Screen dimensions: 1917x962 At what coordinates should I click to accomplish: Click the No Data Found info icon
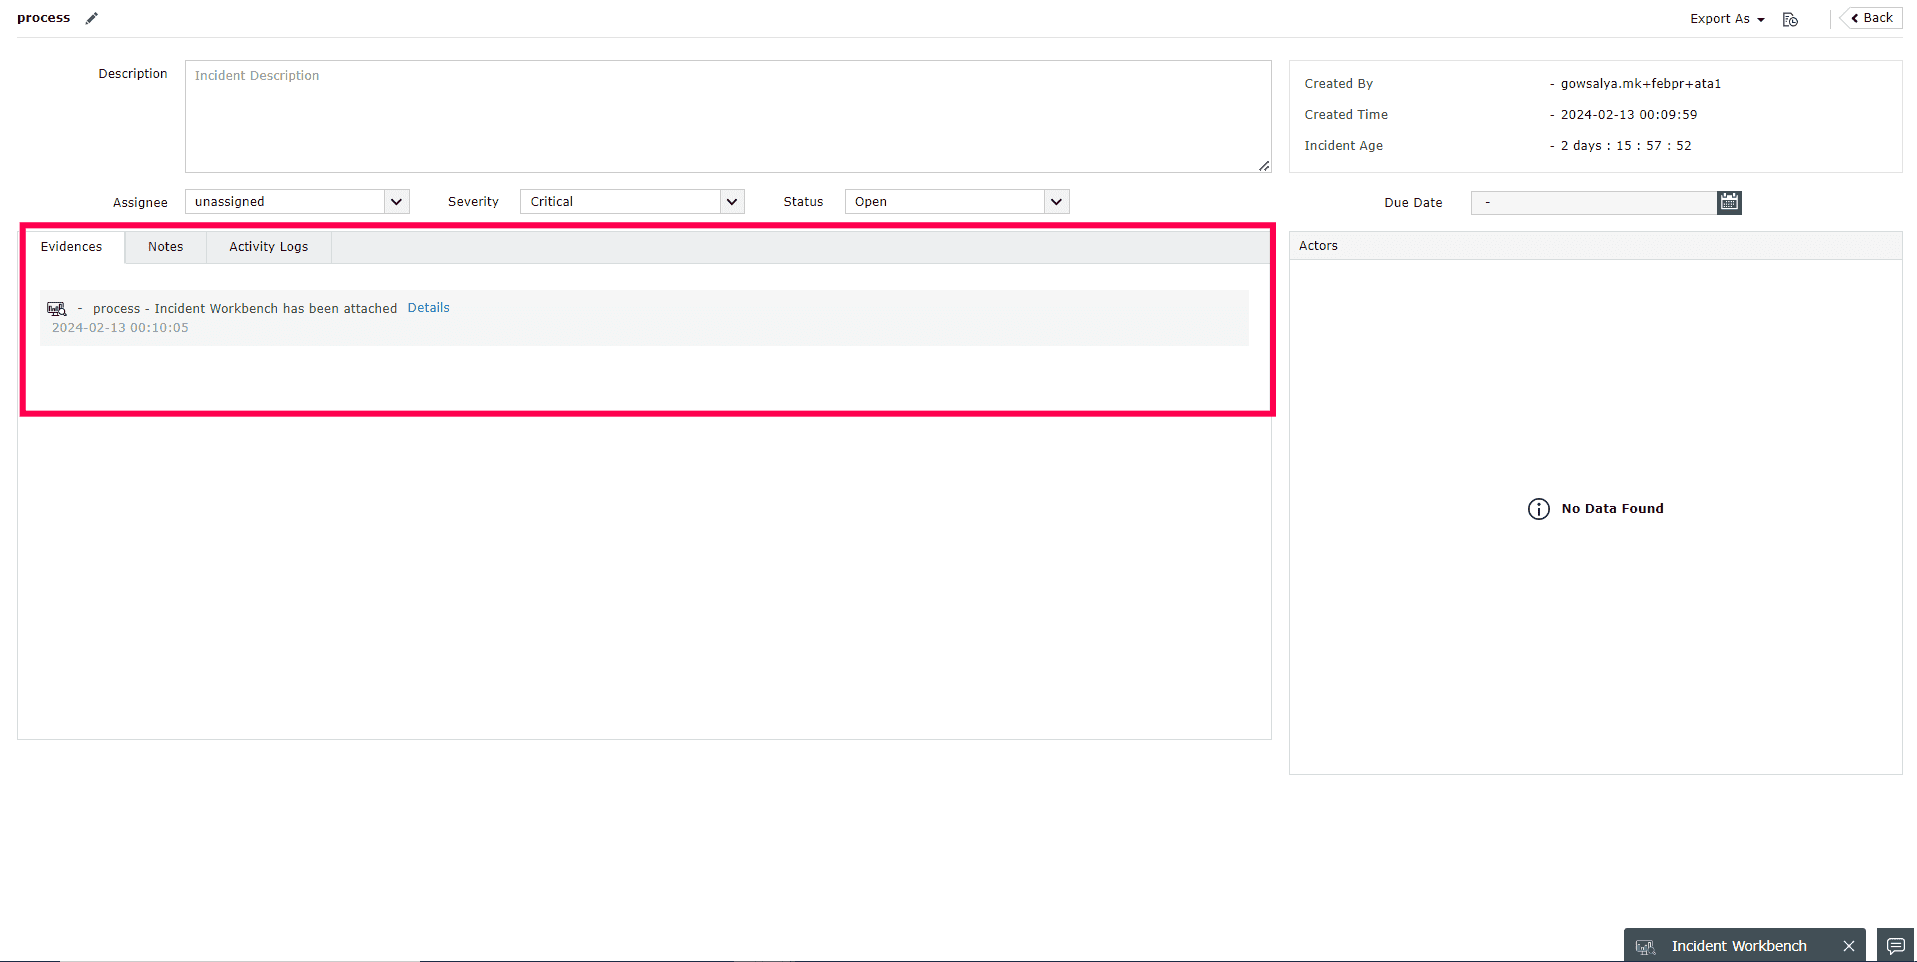[1539, 509]
